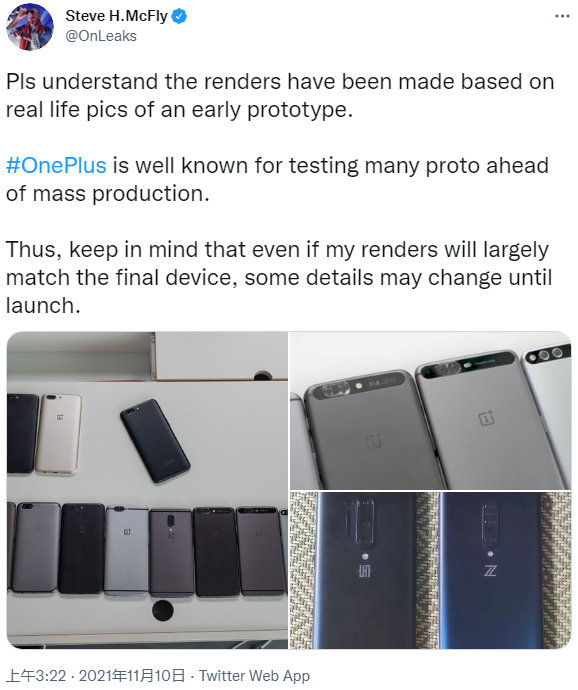Click the 2021年11月10日 date text

tap(132, 675)
